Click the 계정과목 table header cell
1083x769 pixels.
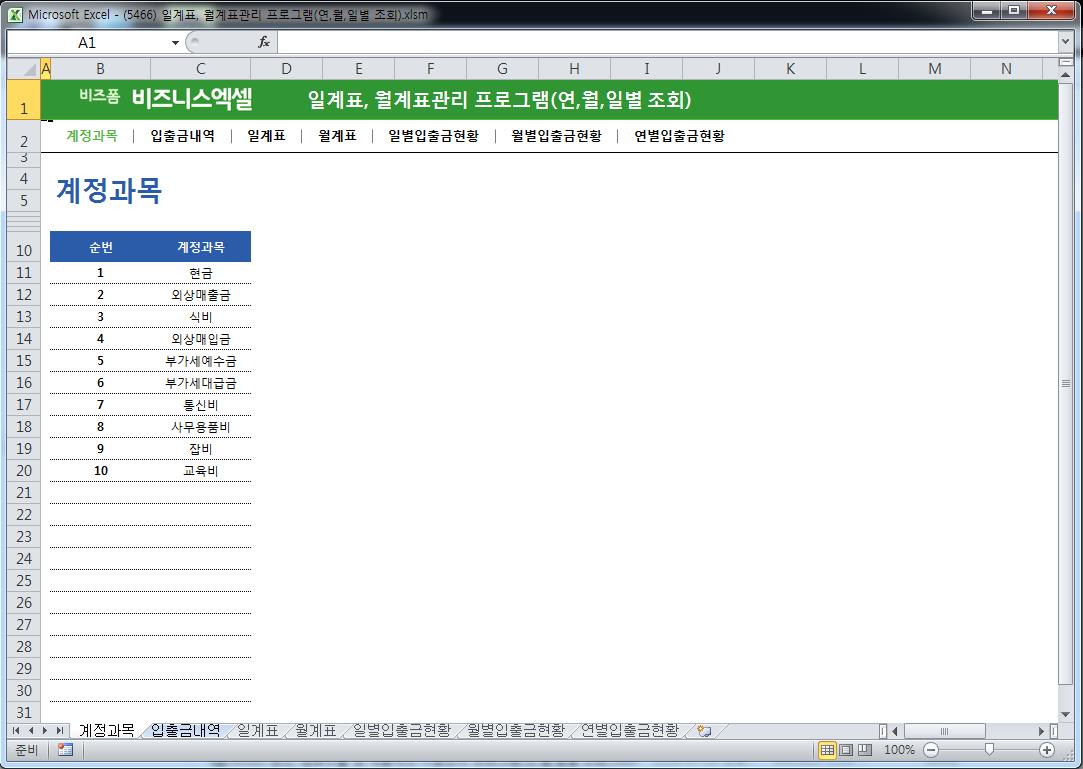(200, 247)
